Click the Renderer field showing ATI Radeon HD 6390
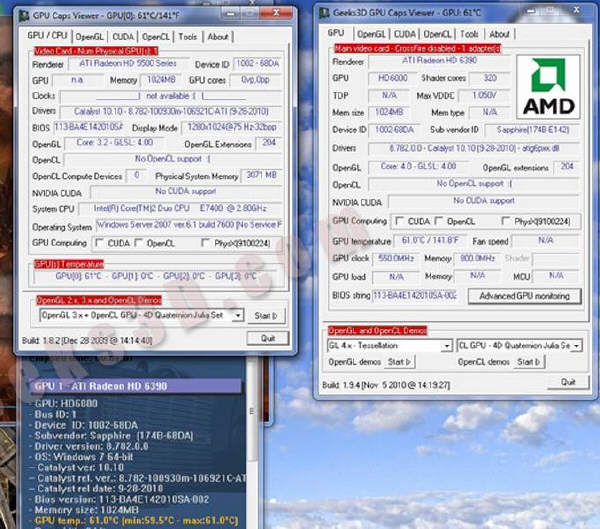Screen dimensions: 600x529 (x=439, y=60)
